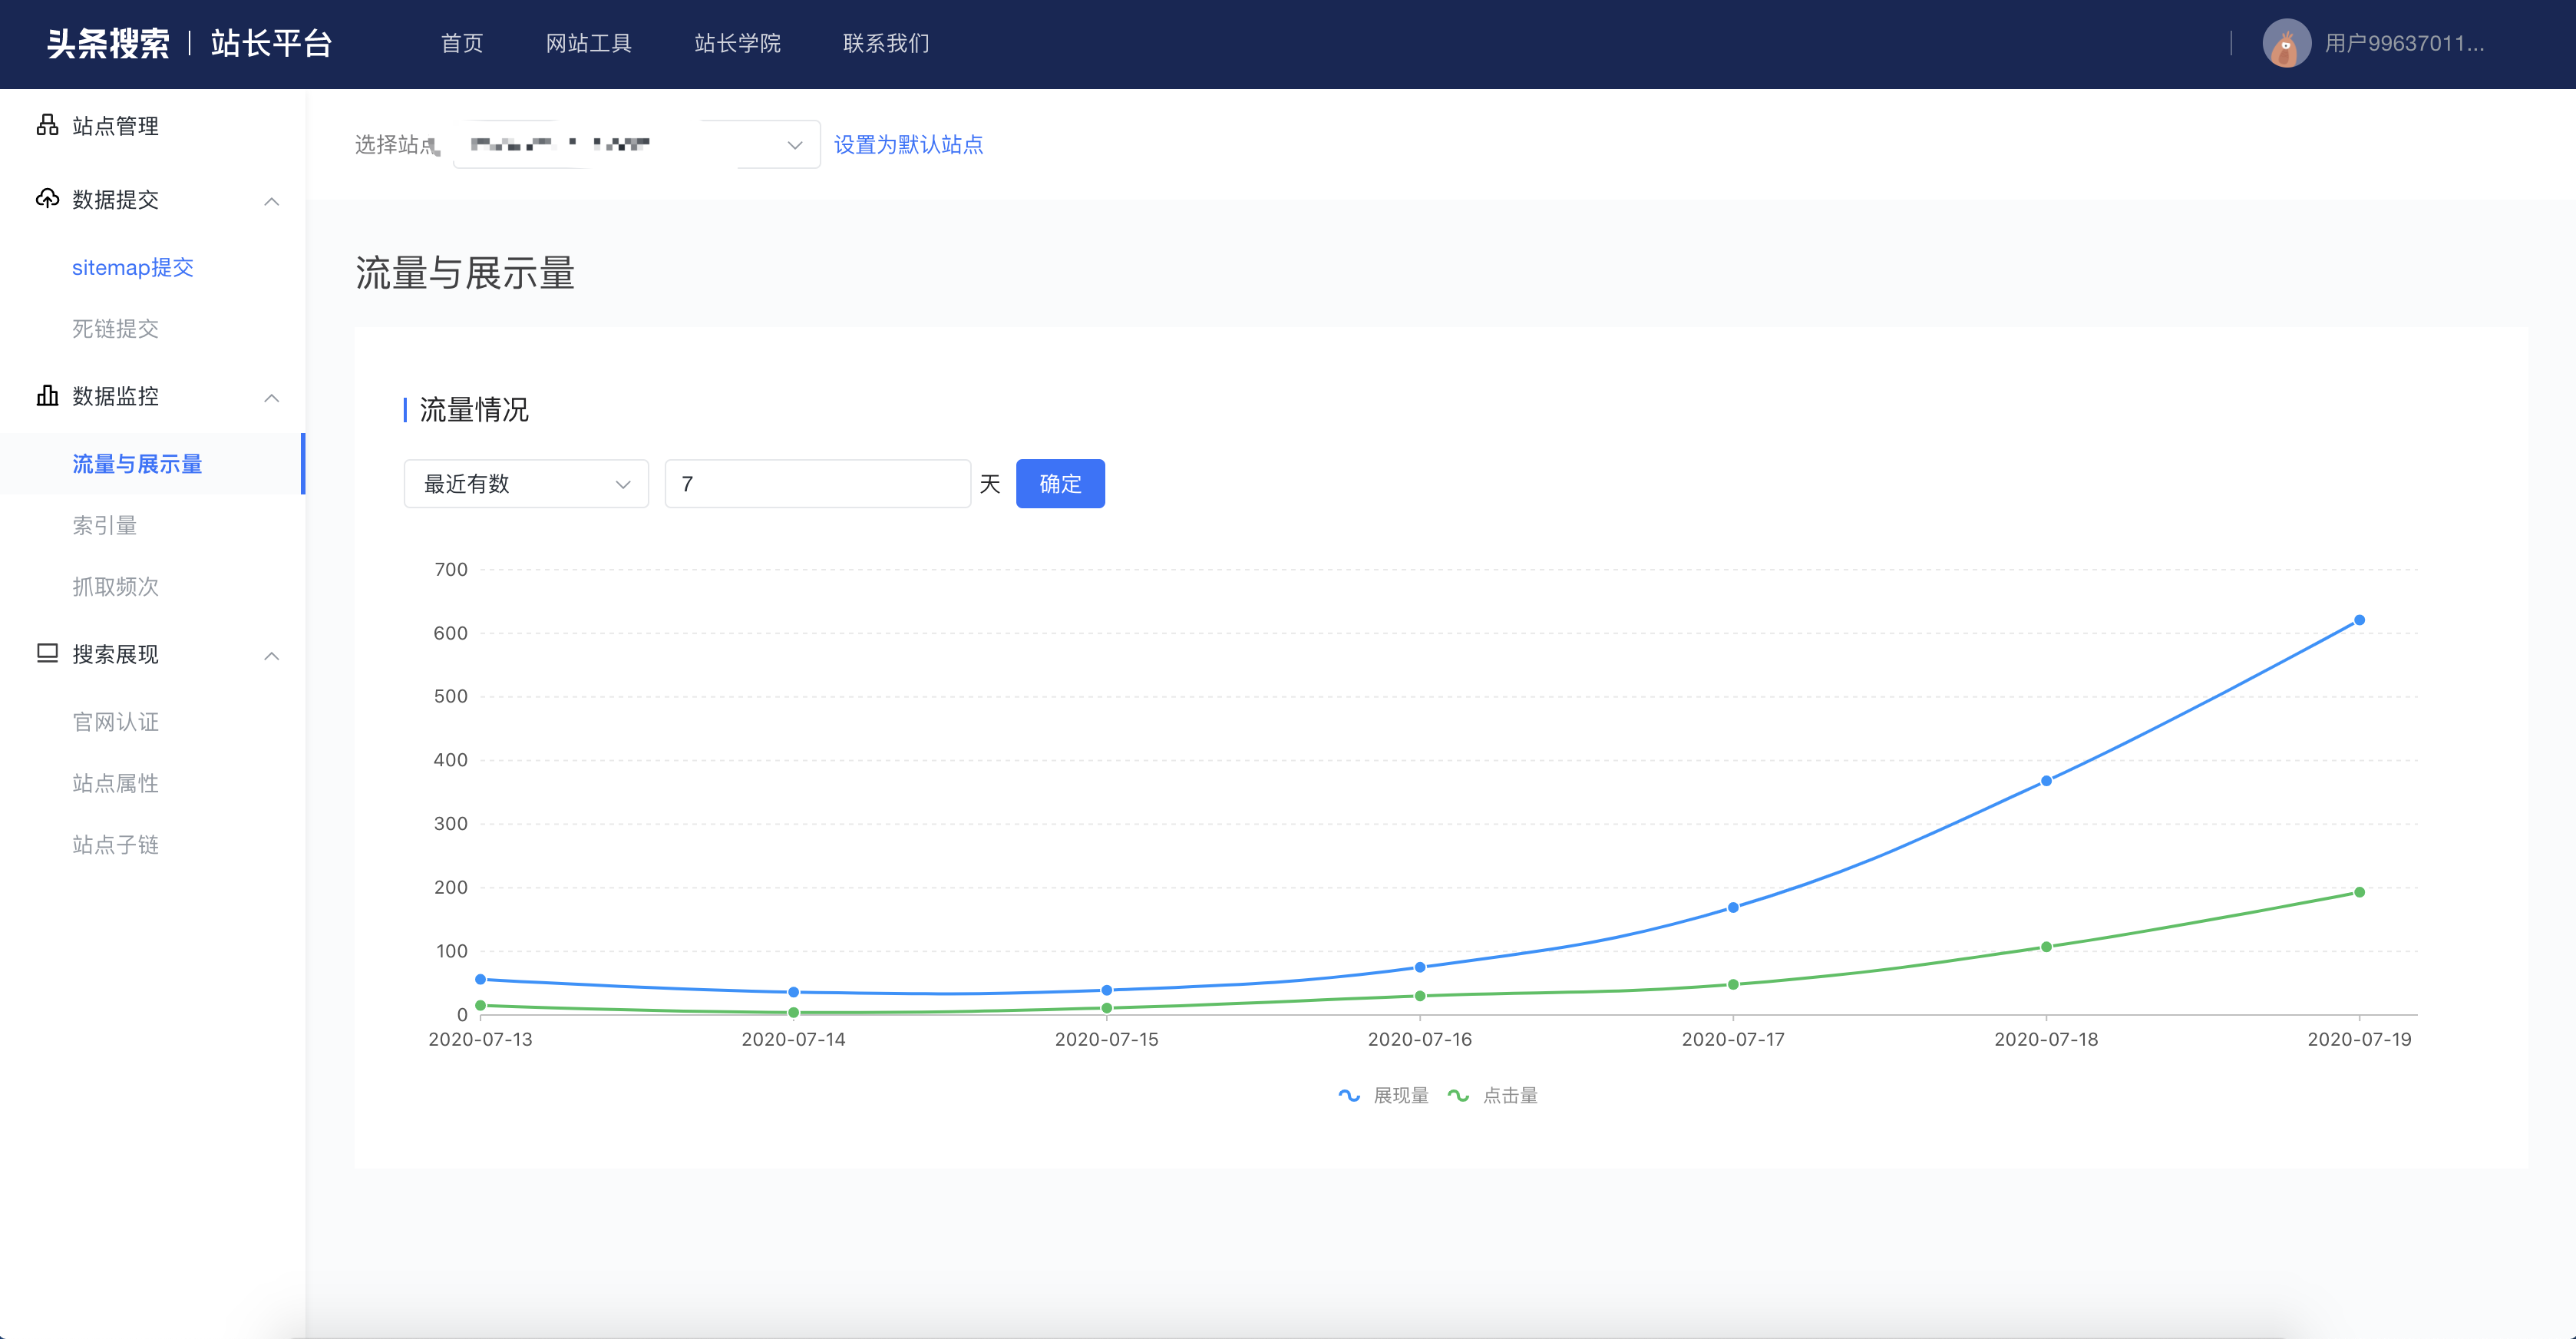Click the user avatar in the header
This screenshot has height=1339, width=2576.
2286,43
